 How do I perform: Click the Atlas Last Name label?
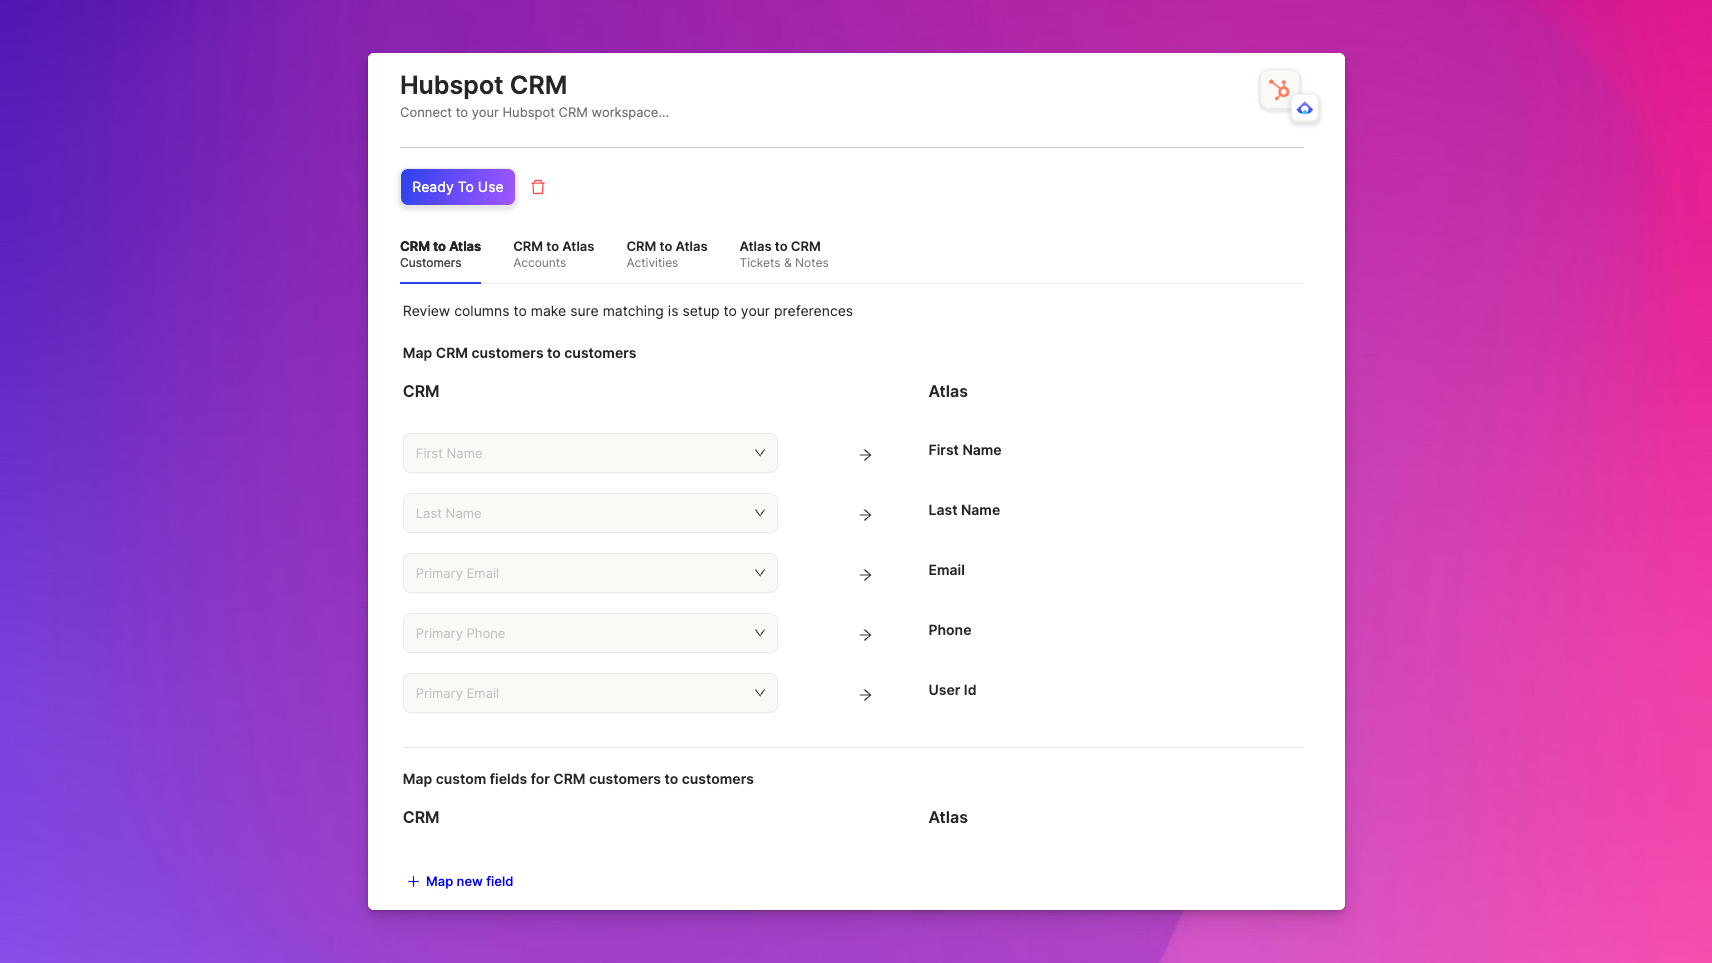(x=964, y=510)
